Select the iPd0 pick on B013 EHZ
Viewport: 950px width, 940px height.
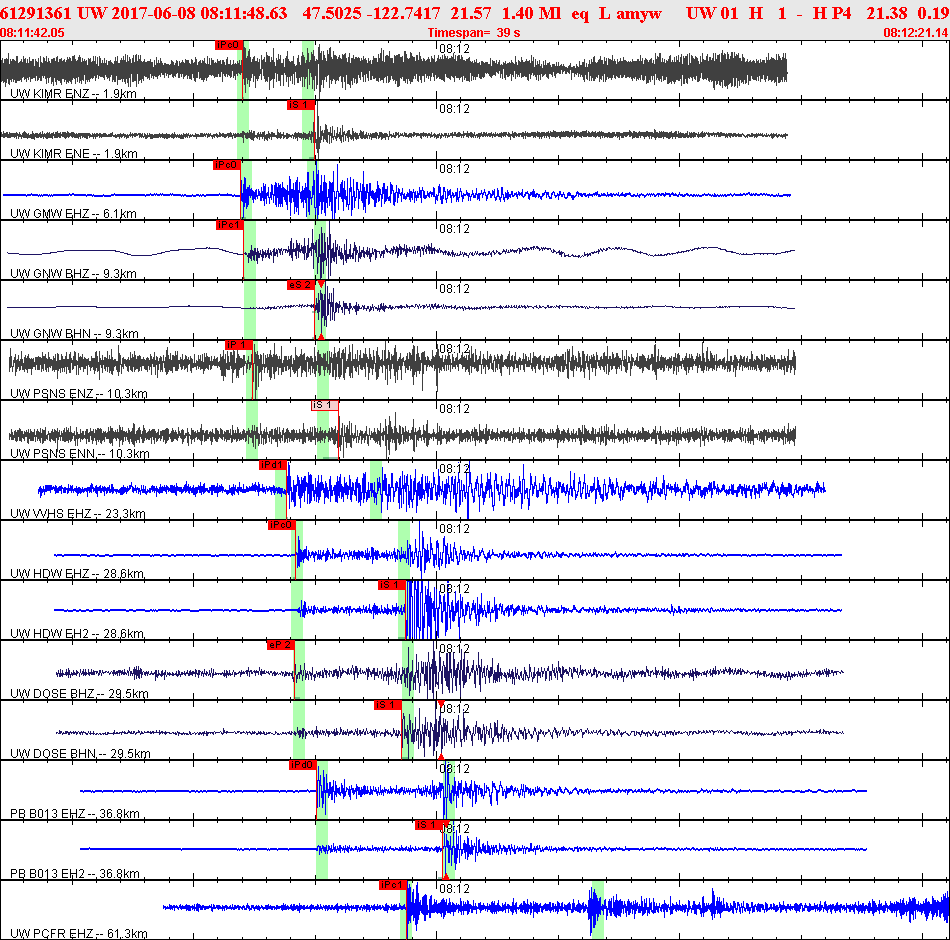pos(303,765)
